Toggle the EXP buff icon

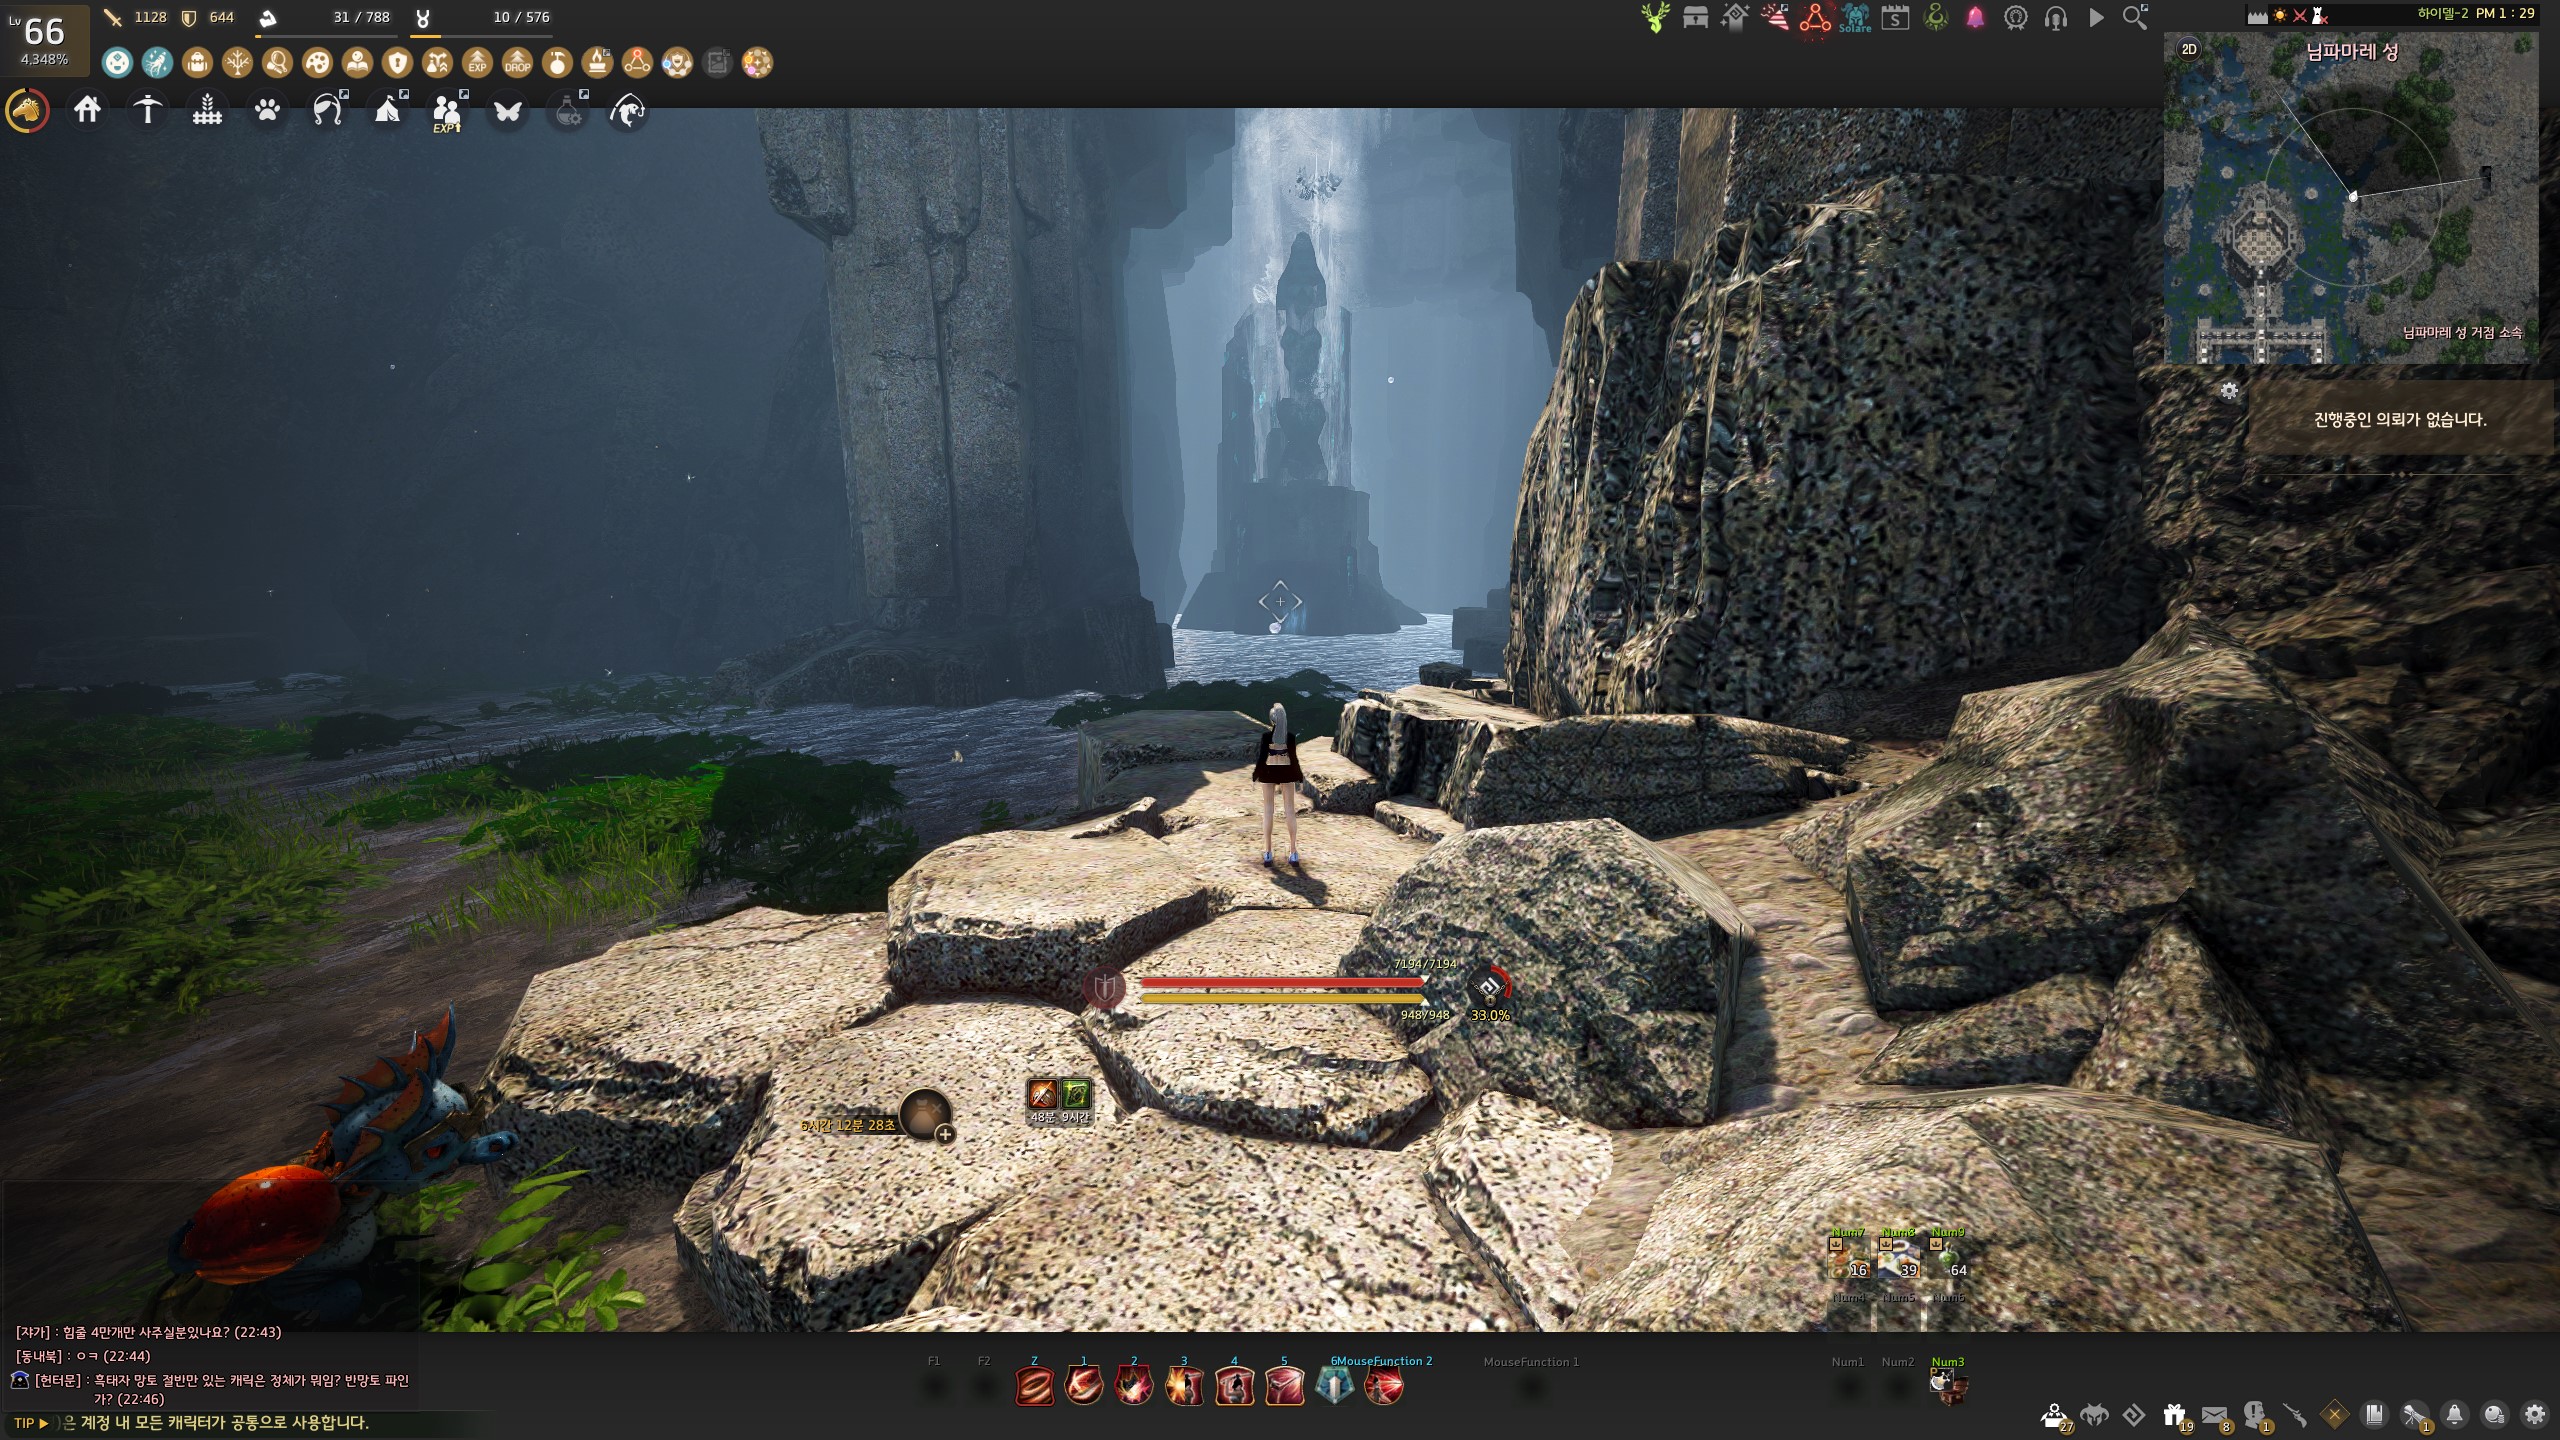pos(477,63)
